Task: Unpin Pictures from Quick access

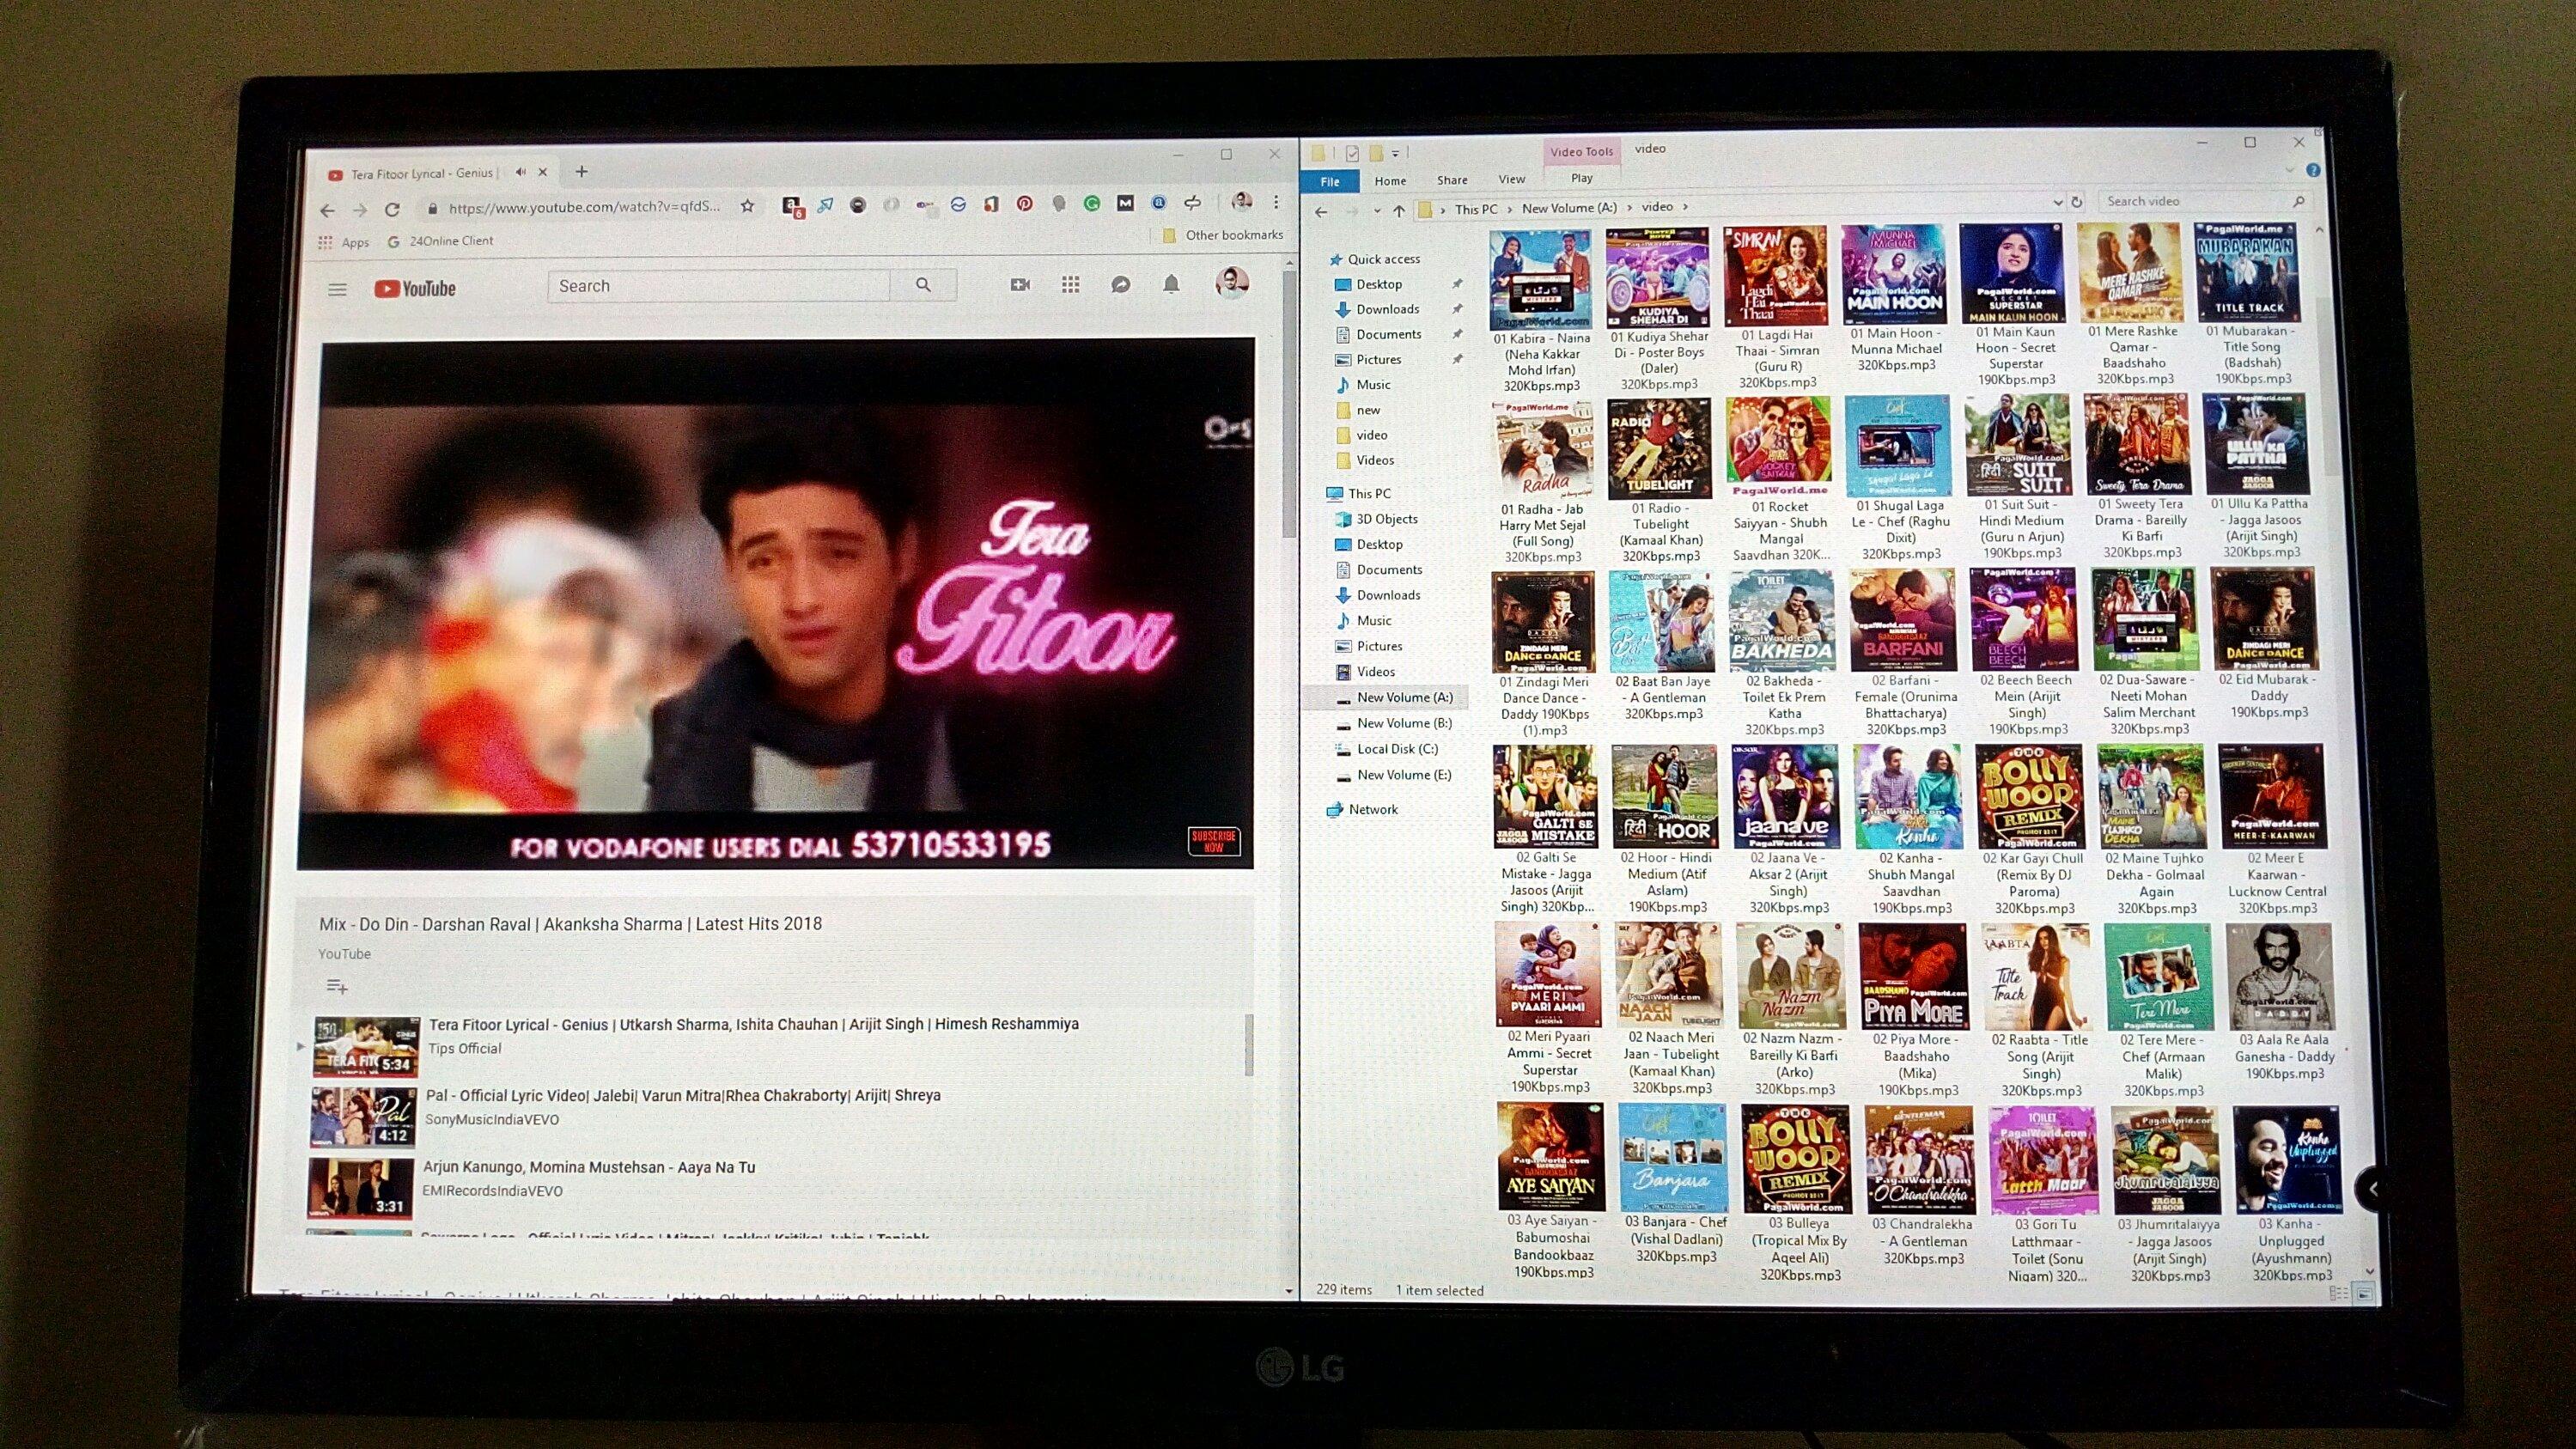Action: [x=1457, y=359]
